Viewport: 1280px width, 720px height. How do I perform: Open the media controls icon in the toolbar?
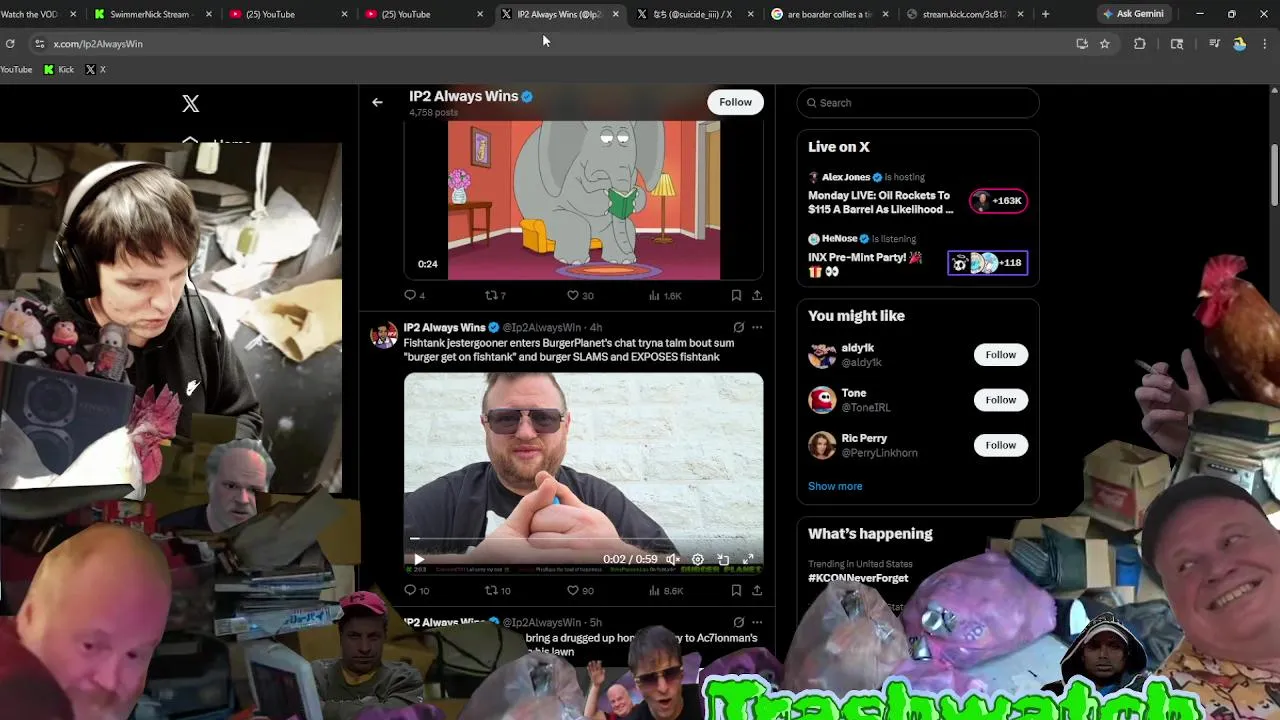click(x=1214, y=44)
